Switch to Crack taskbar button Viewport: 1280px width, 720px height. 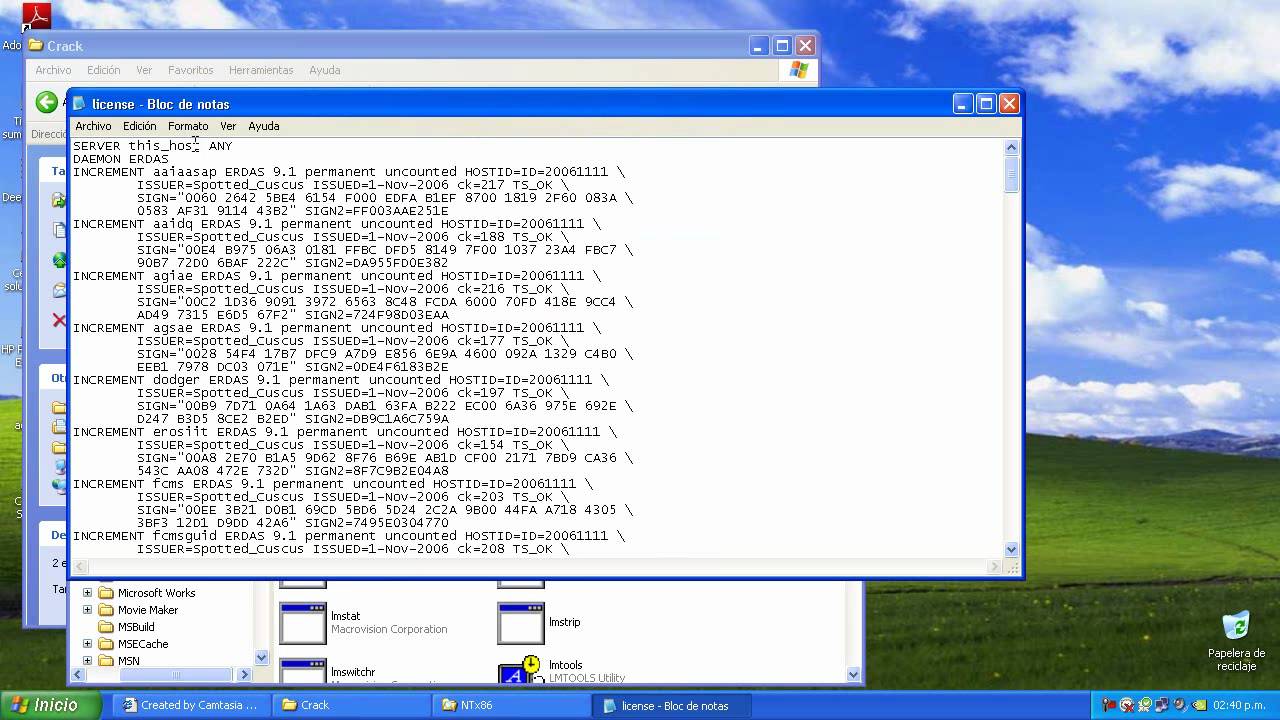[x=350, y=705]
